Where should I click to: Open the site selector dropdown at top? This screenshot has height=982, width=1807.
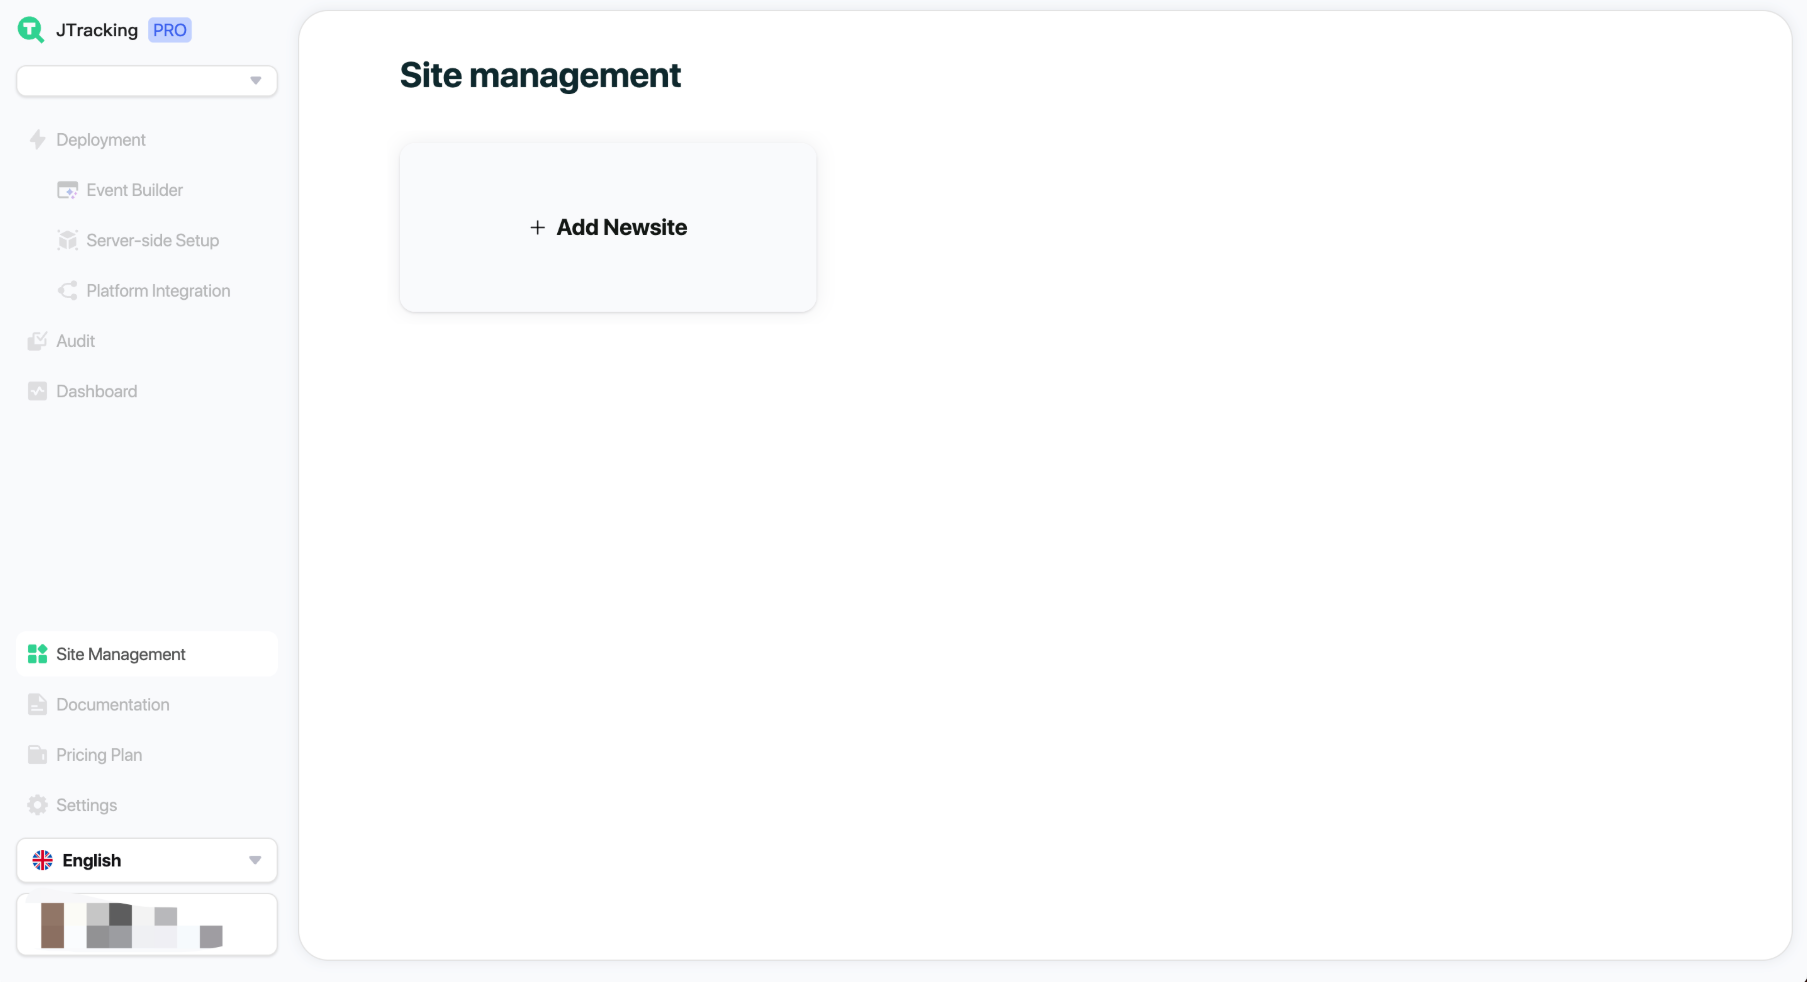(147, 81)
